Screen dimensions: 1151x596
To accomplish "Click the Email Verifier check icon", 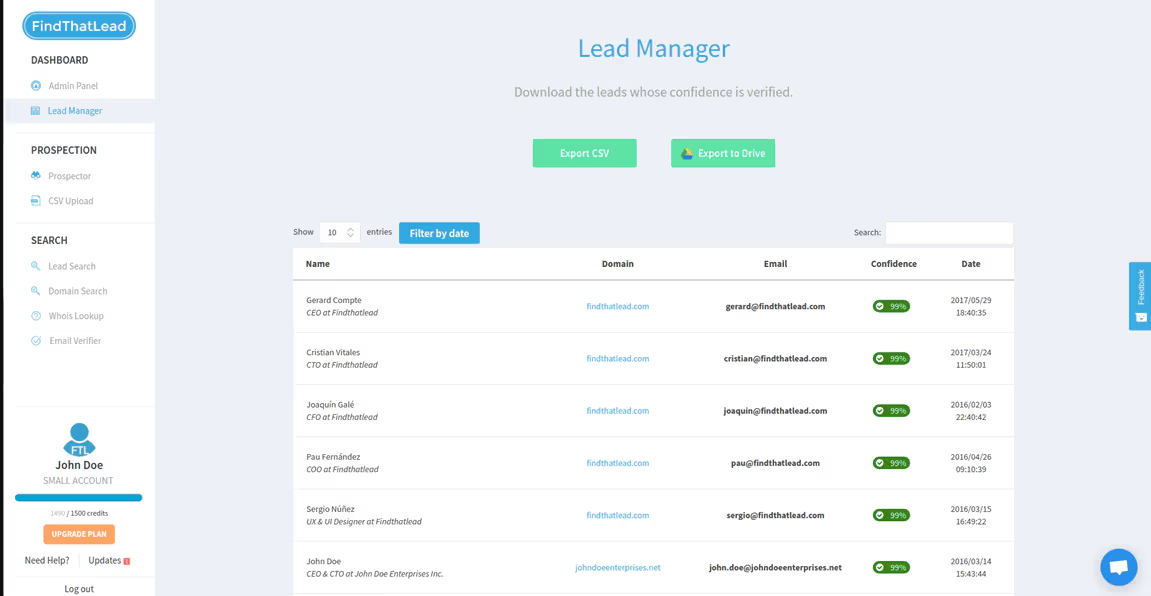I will tap(35, 341).
